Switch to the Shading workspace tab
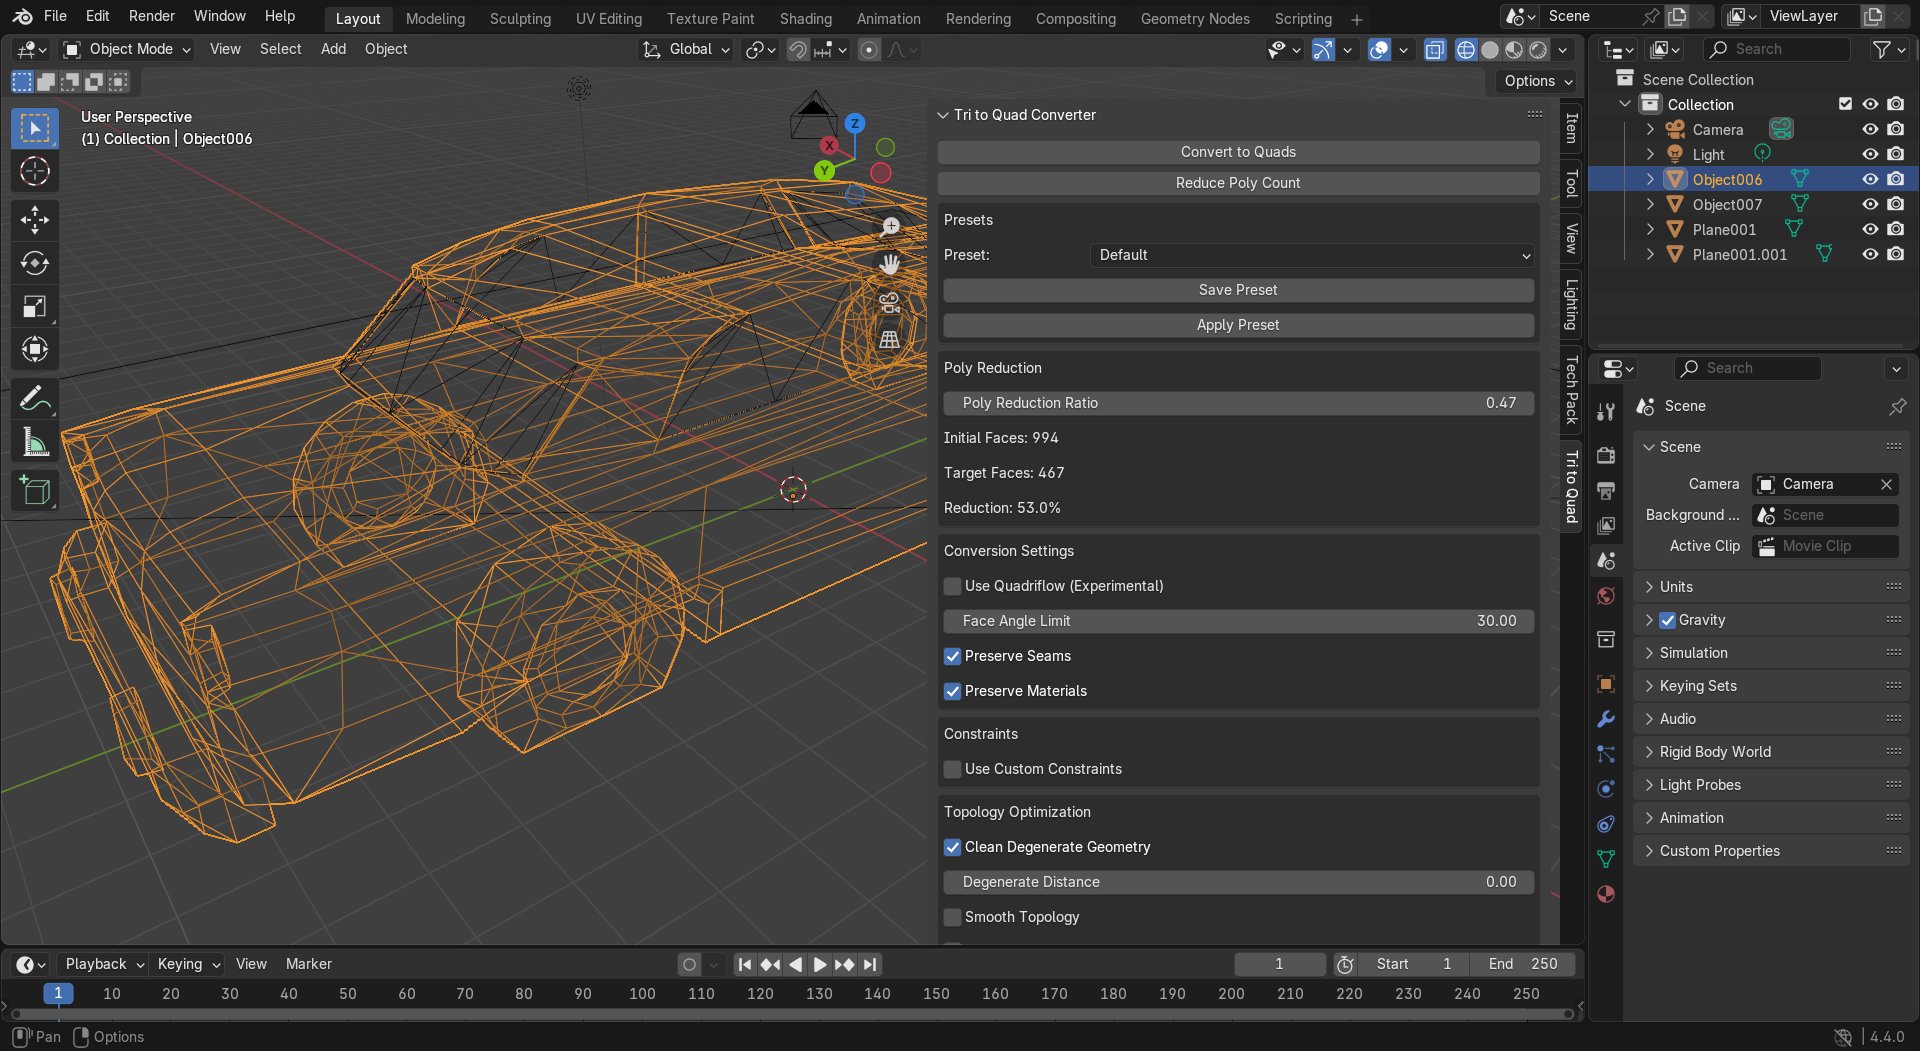Viewport: 1920px width, 1051px height. [805, 18]
